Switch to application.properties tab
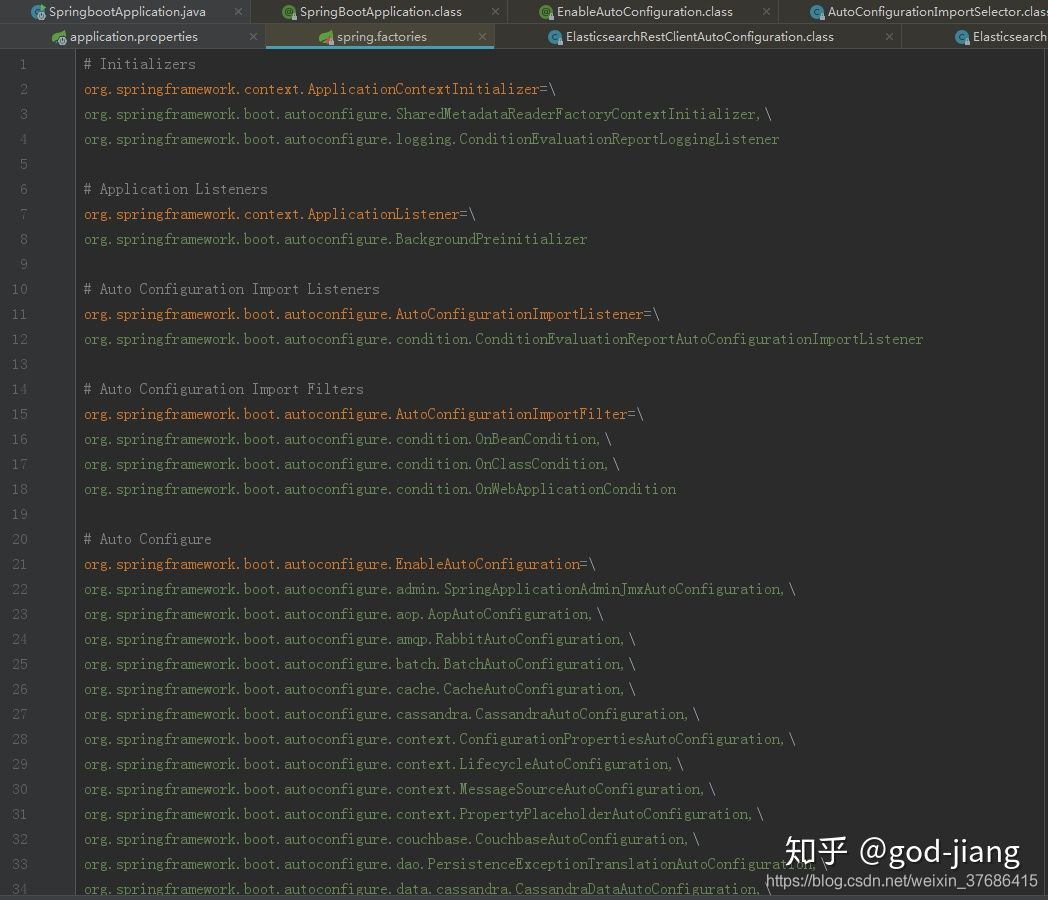 134,37
